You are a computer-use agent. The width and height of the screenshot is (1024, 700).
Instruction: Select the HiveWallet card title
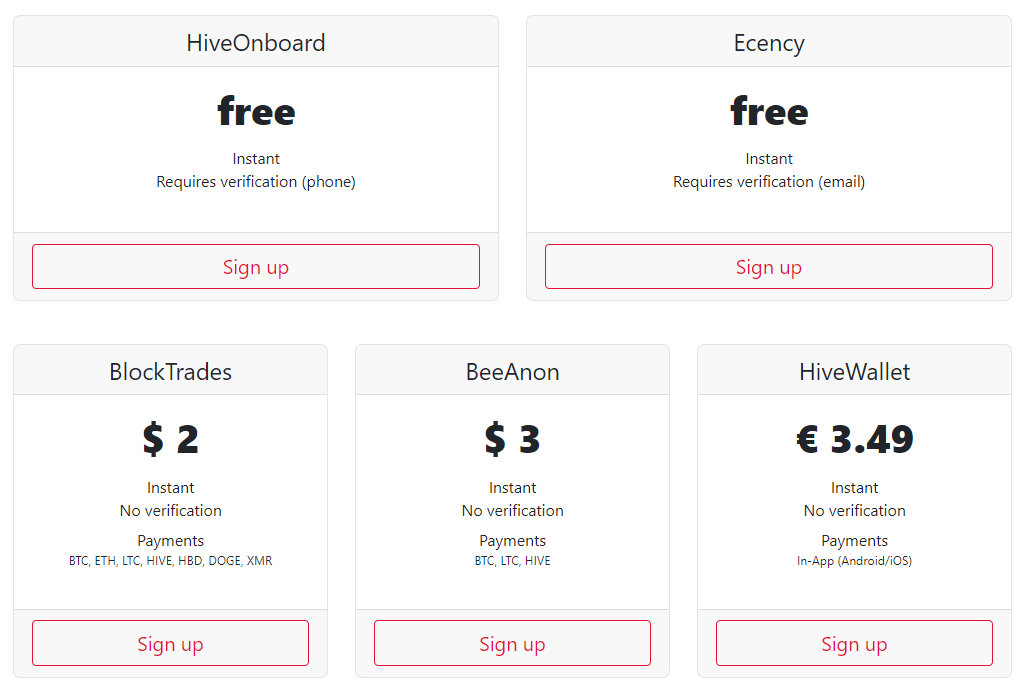(854, 372)
